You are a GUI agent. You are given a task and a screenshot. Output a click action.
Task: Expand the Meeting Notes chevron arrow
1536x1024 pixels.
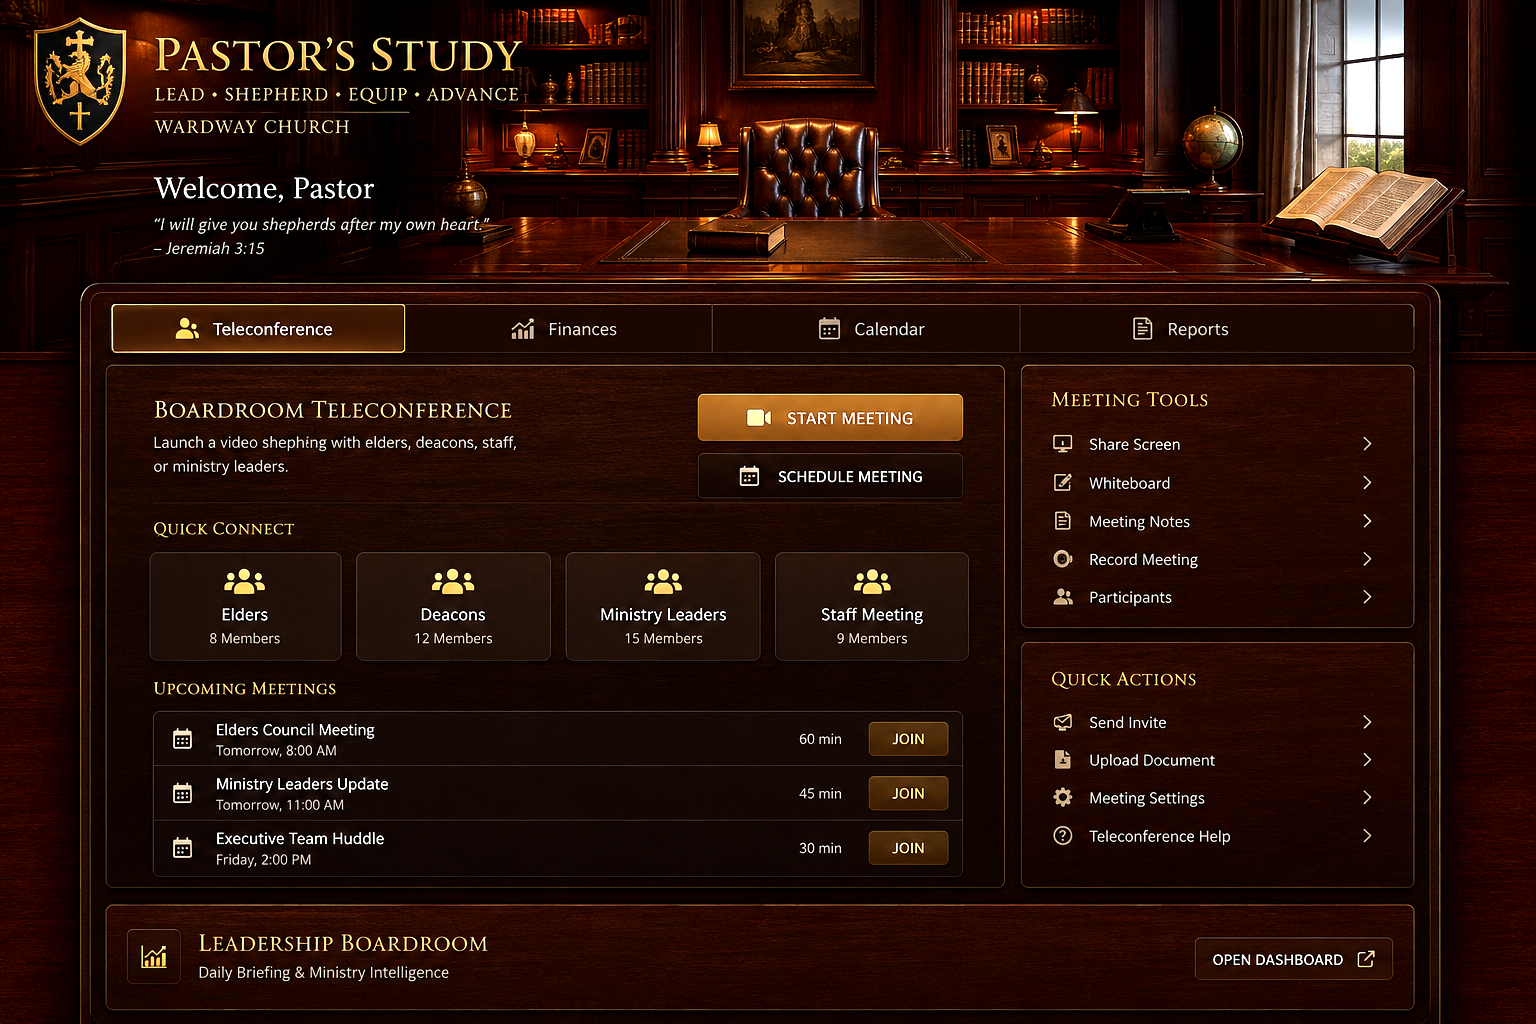point(1367,521)
